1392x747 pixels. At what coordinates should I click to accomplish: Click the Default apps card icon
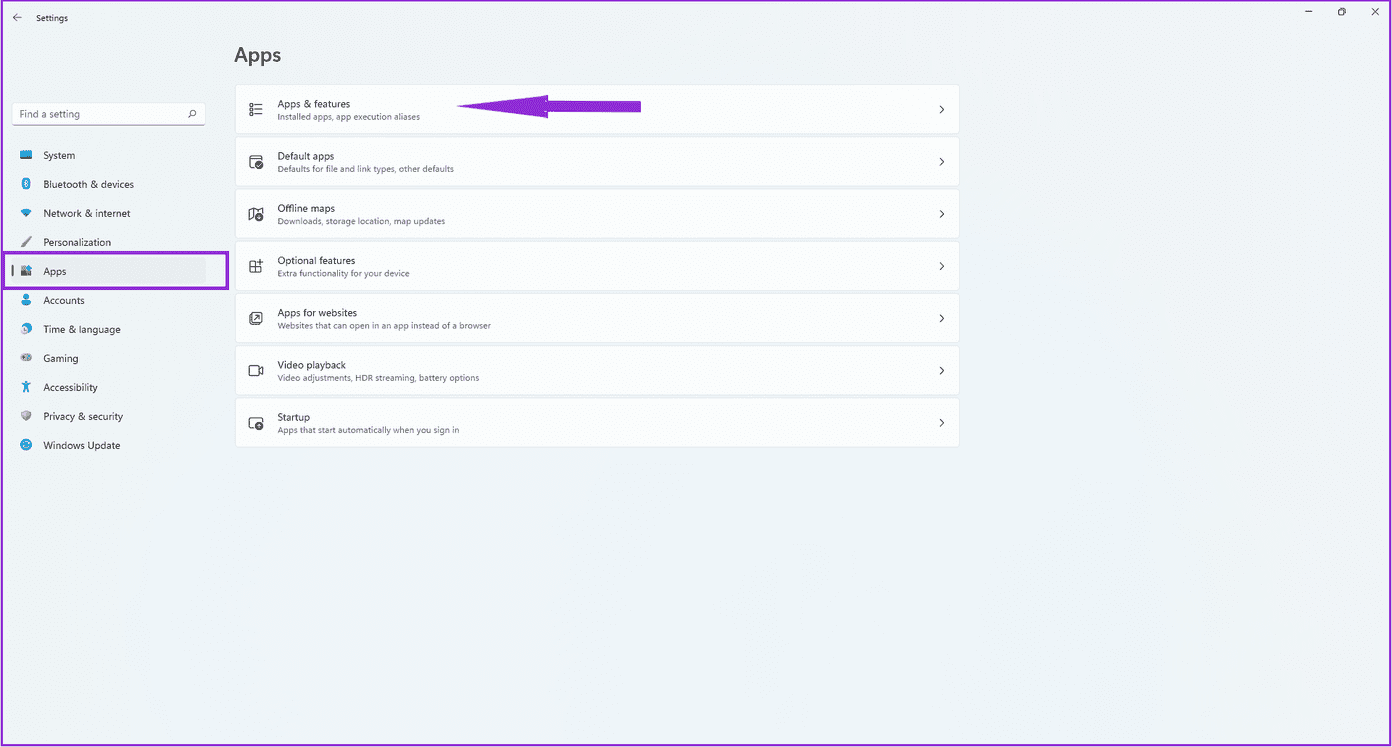point(256,162)
